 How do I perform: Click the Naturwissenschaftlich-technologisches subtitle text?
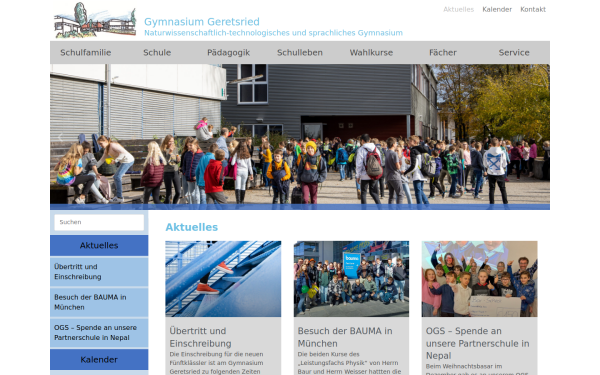pyautogui.click(x=273, y=33)
